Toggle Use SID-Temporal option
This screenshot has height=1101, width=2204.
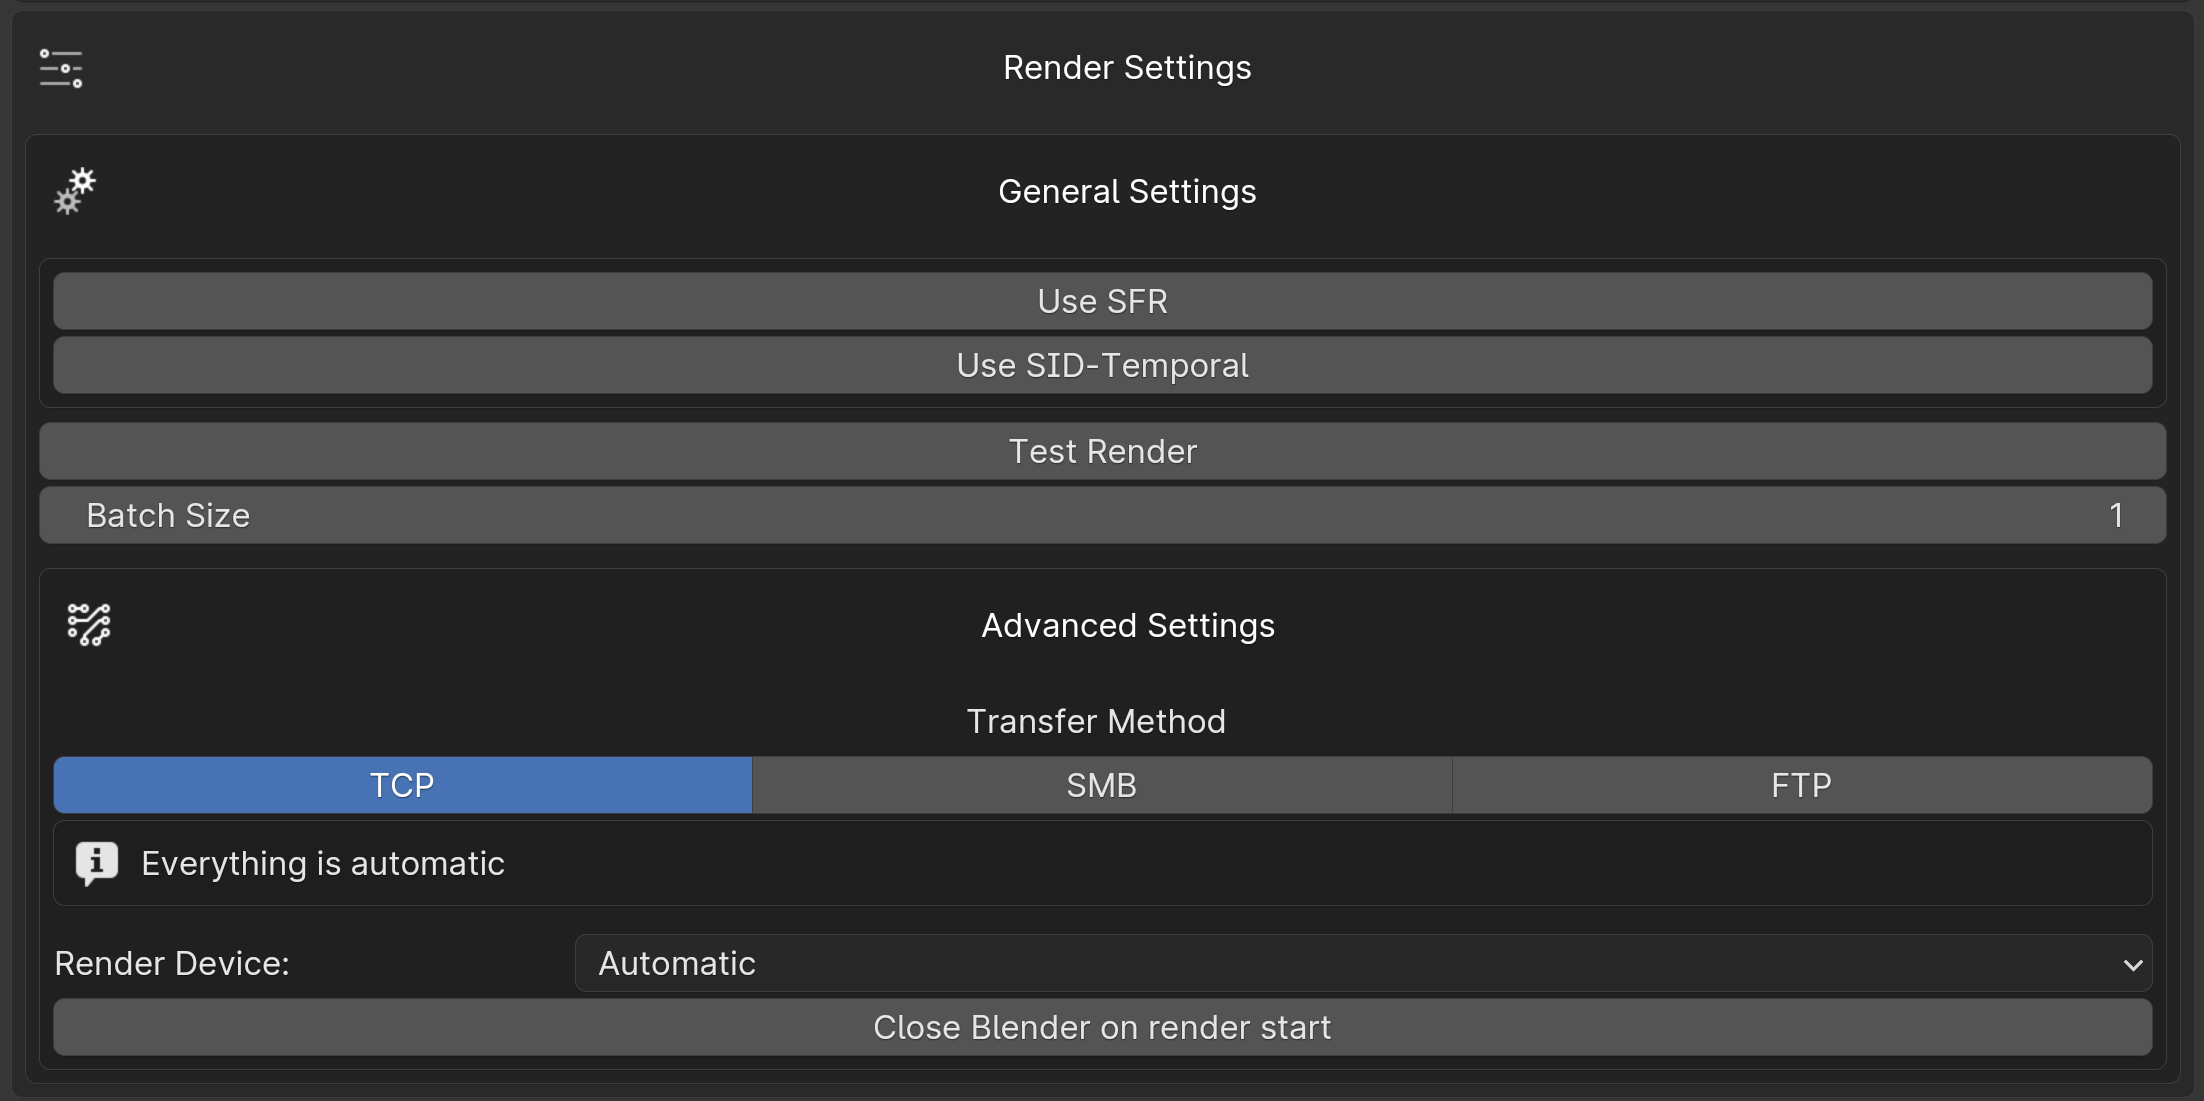1102,365
